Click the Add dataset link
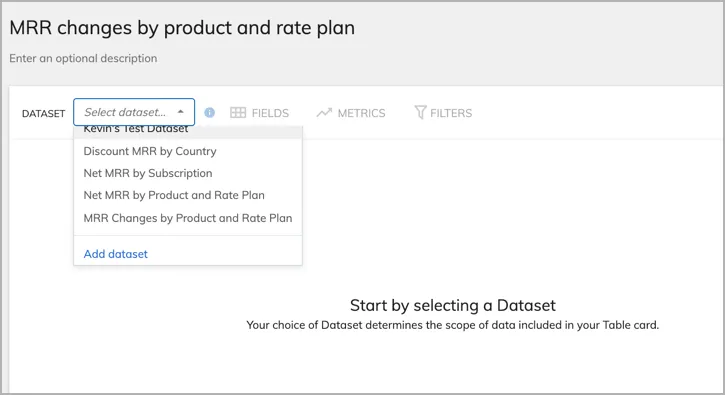725x395 pixels. (116, 254)
